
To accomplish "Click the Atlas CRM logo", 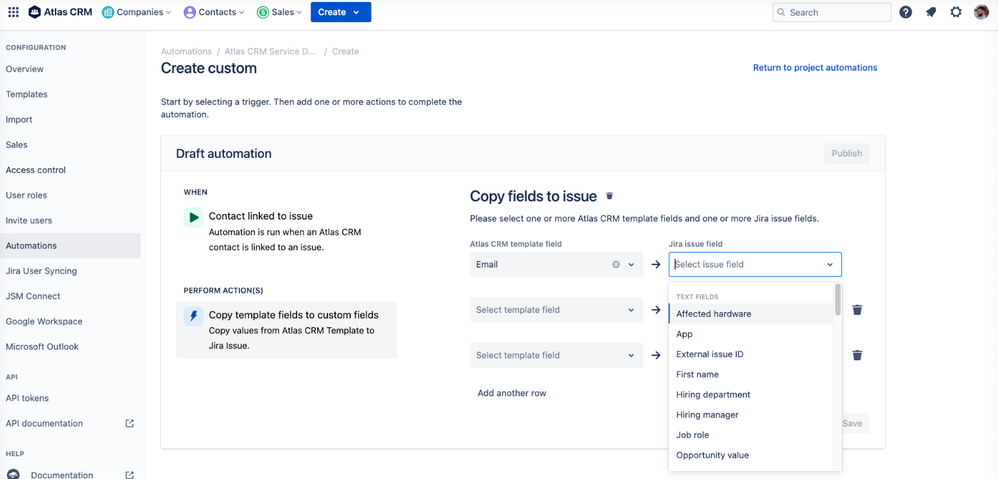I will click(60, 12).
